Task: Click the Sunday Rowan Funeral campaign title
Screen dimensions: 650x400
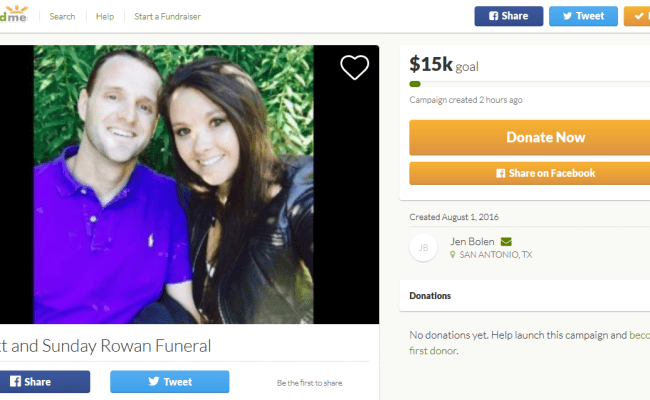Action: click(105, 346)
